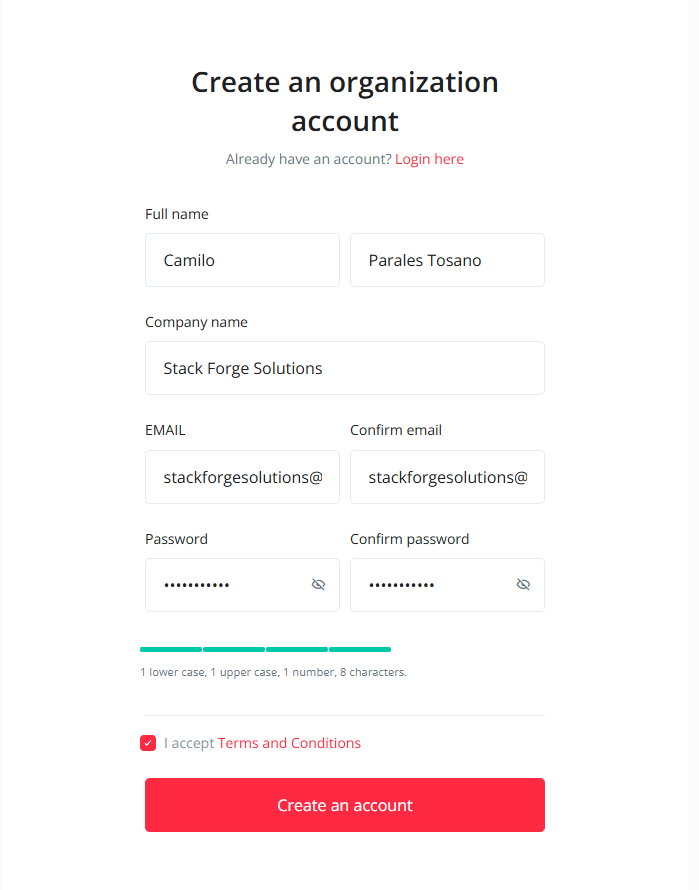The height and width of the screenshot is (890, 699).
Task: Uncheck the Terms and Conditions acceptance box
Action: pos(148,743)
